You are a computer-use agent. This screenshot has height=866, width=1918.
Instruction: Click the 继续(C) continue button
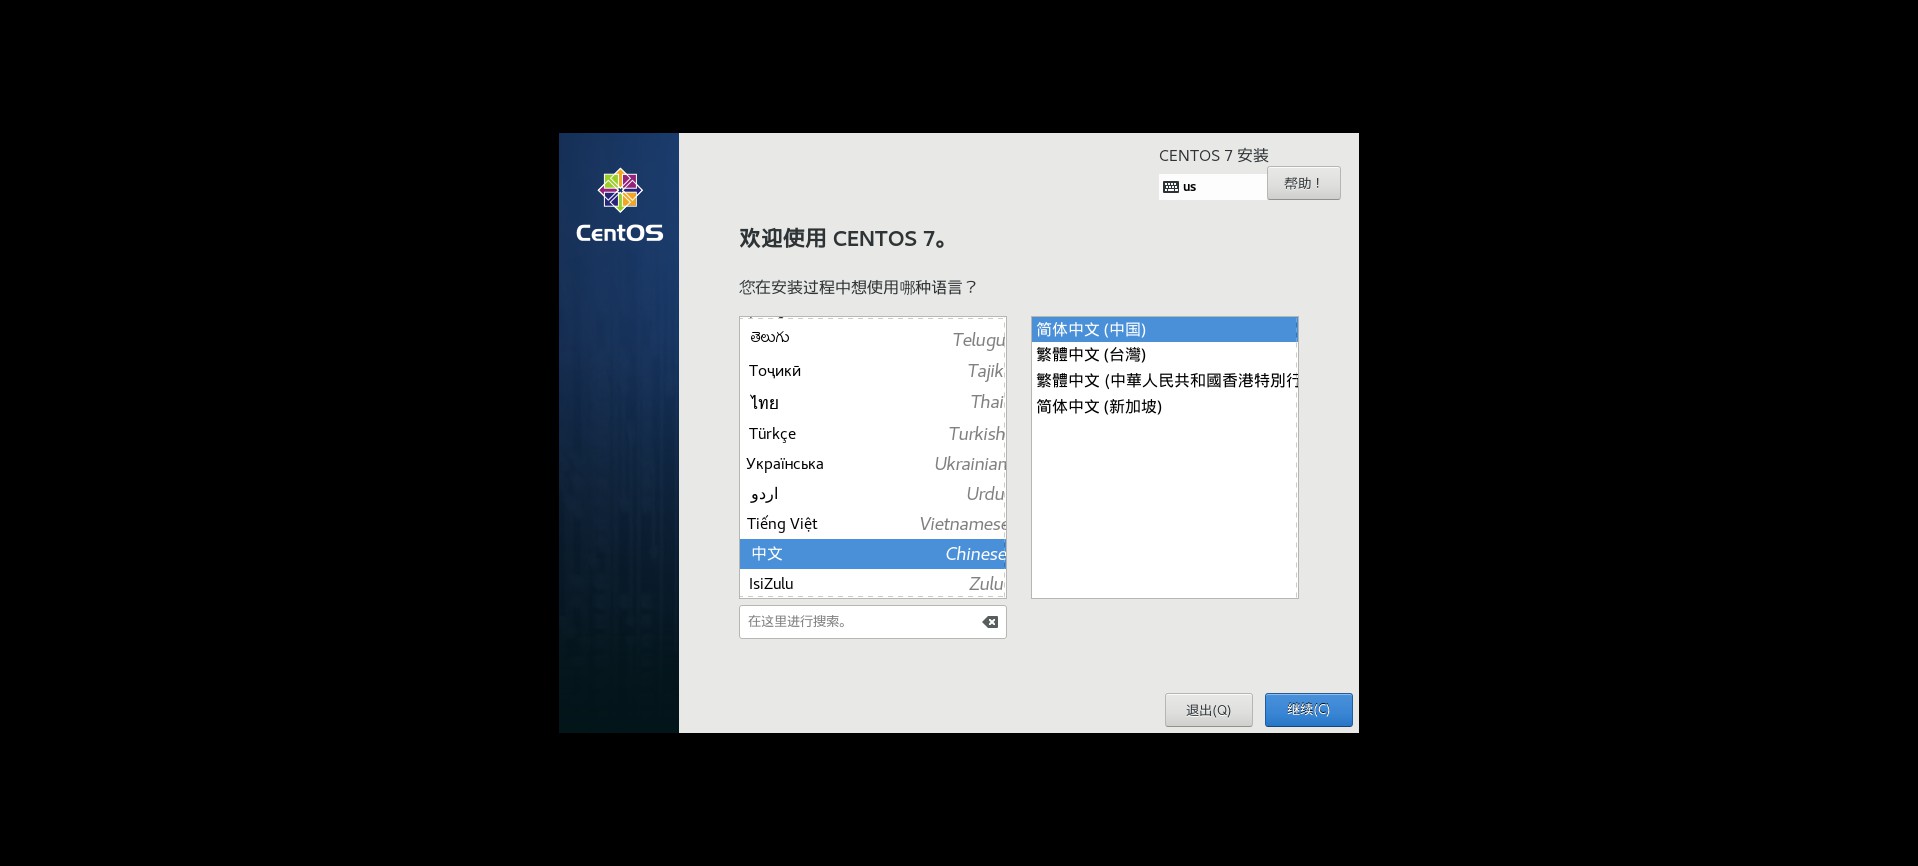click(x=1308, y=710)
